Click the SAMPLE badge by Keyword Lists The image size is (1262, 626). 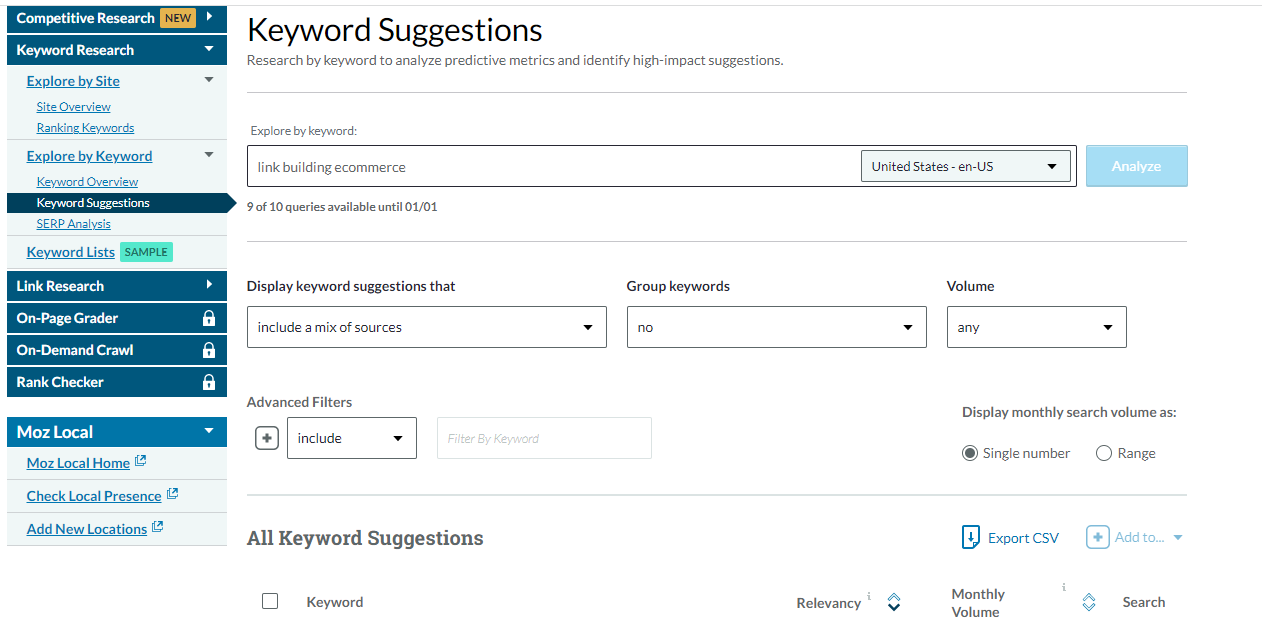(x=146, y=252)
